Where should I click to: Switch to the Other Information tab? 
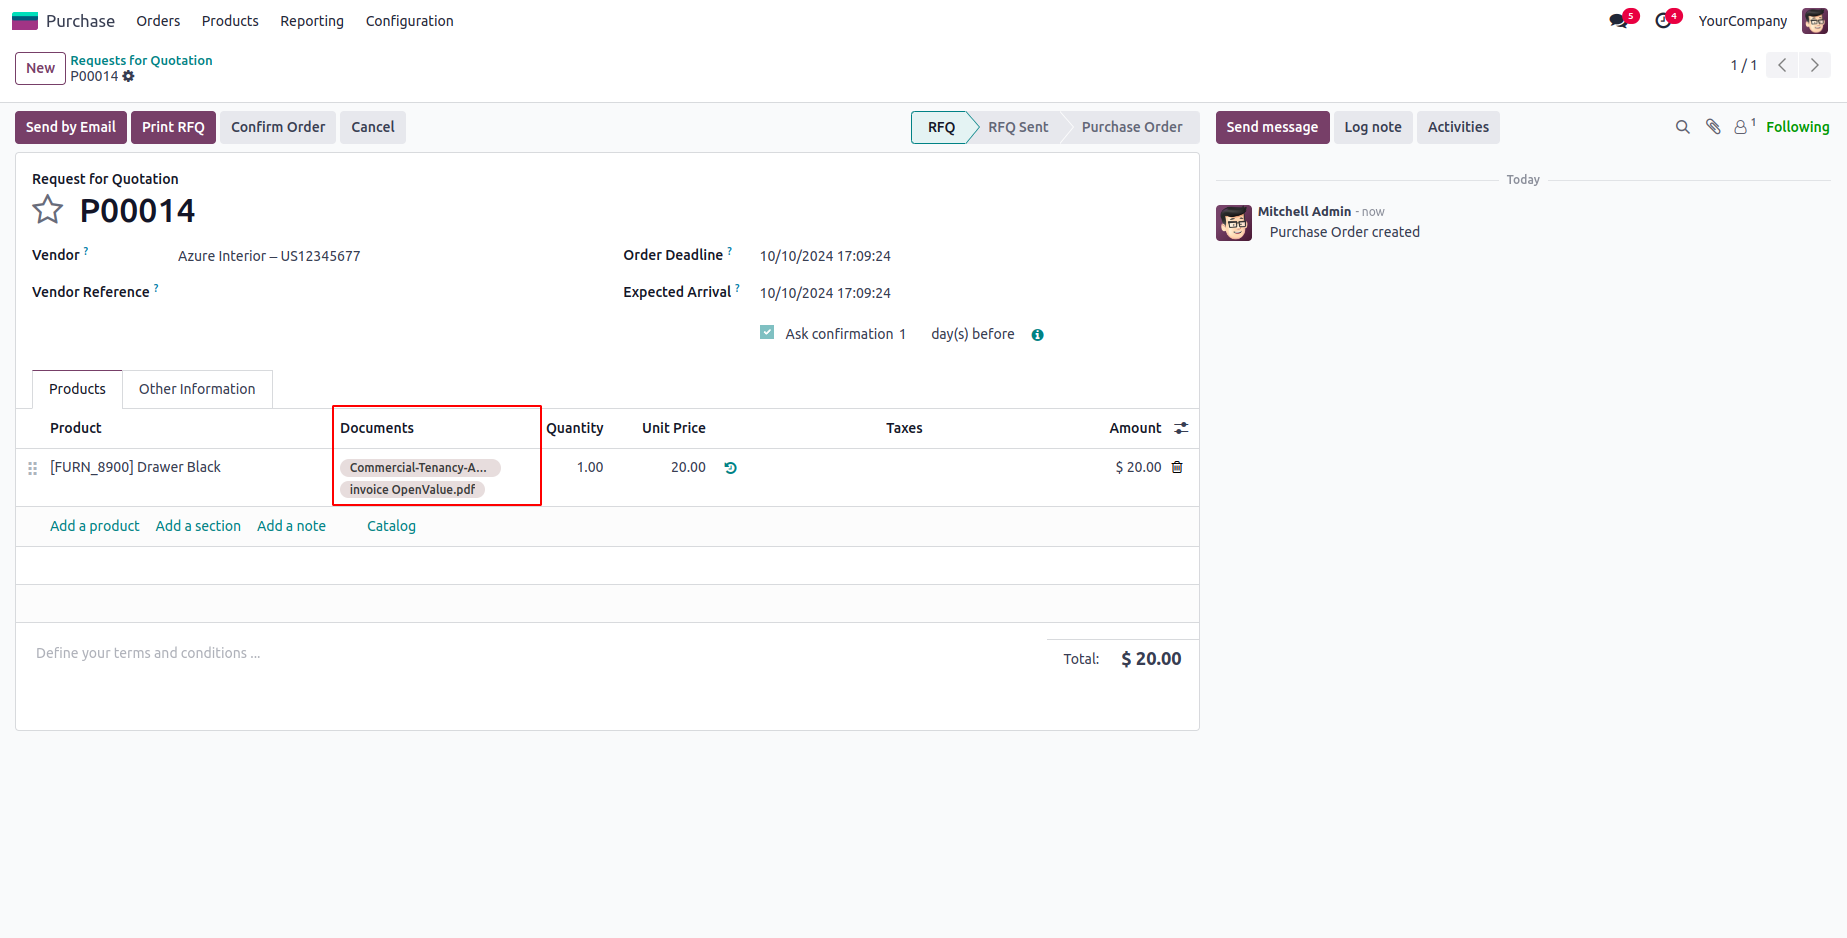197,389
